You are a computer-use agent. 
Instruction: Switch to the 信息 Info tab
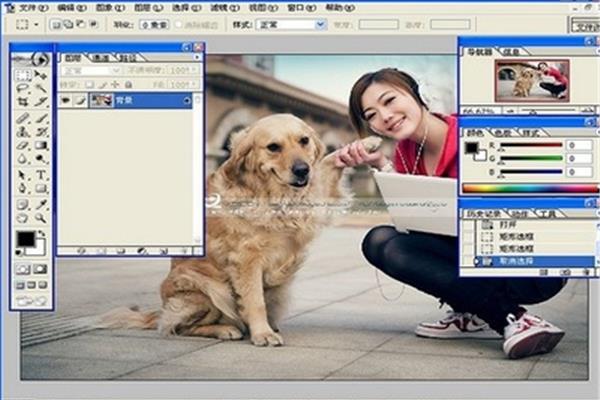tap(512, 52)
